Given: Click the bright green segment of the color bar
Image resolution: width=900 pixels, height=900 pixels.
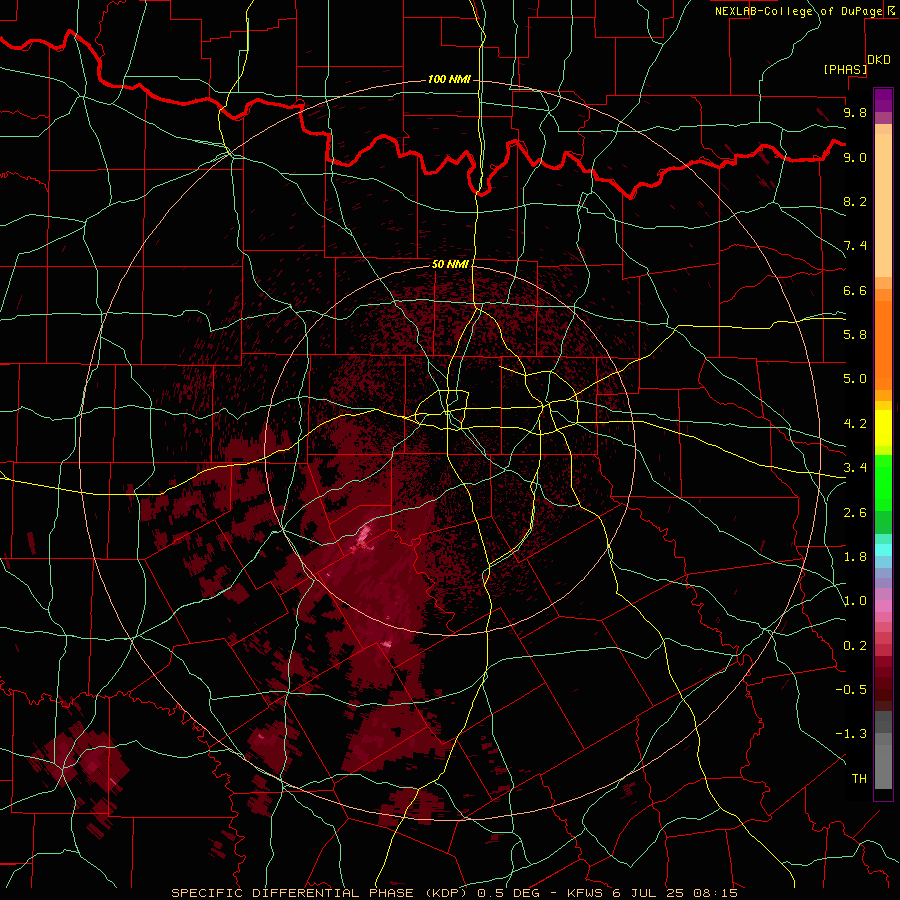Looking at the screenshot, I should (883, 485).
